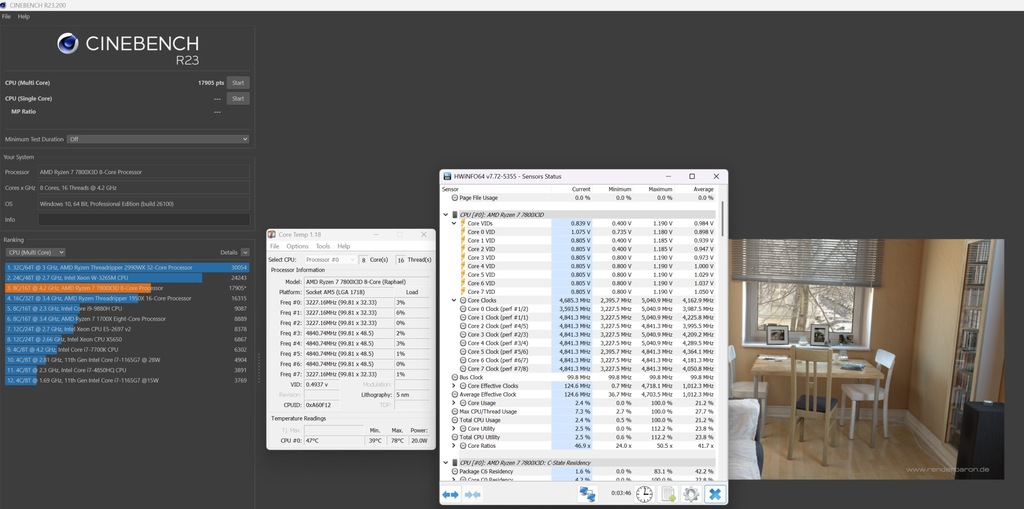Collapse the Core Clocks group in HWiNFO
1024x509 pixels.
[454, 301]
